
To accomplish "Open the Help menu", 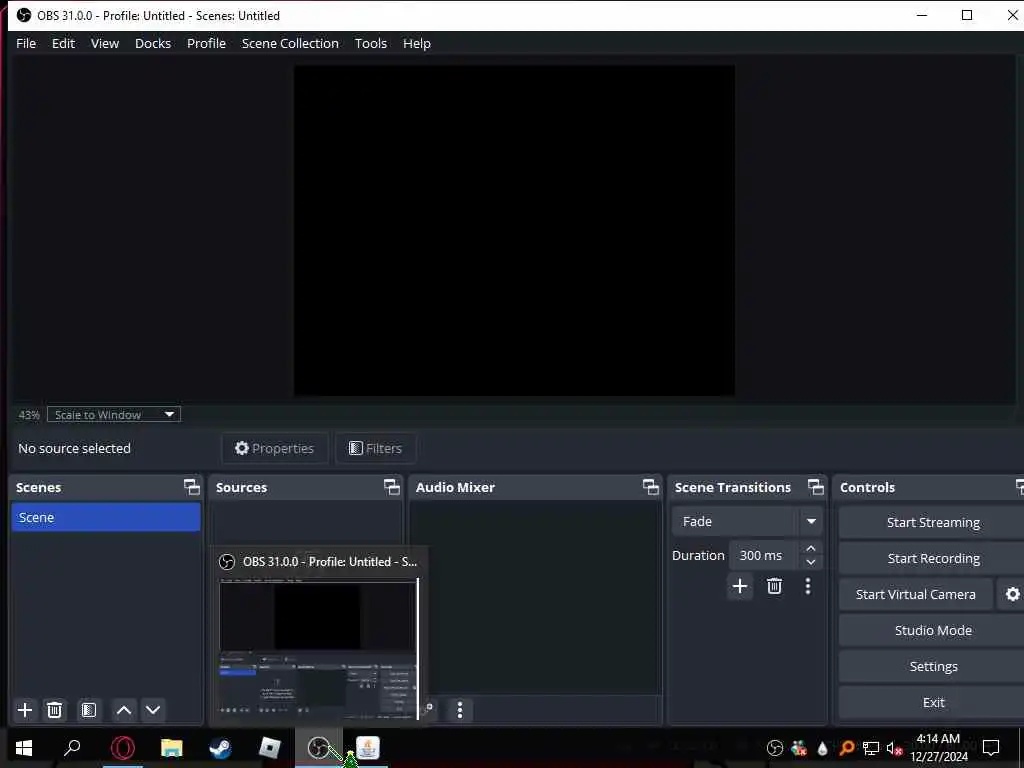I will [417, 43].
